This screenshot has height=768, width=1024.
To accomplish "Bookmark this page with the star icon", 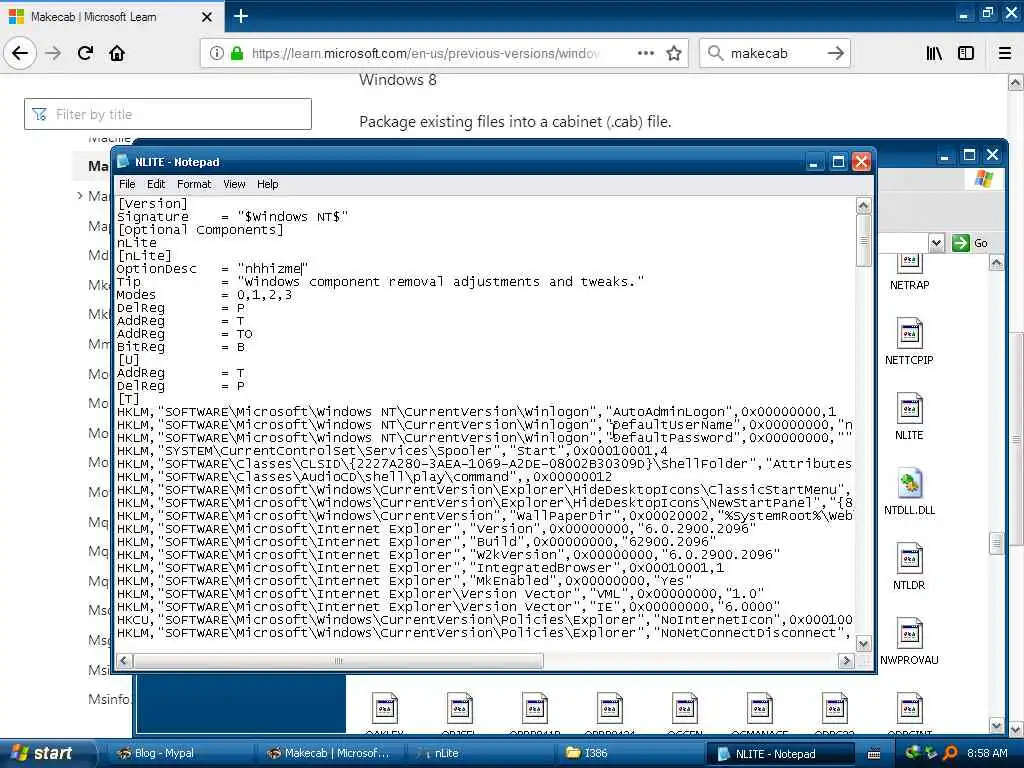I will 674,53.
